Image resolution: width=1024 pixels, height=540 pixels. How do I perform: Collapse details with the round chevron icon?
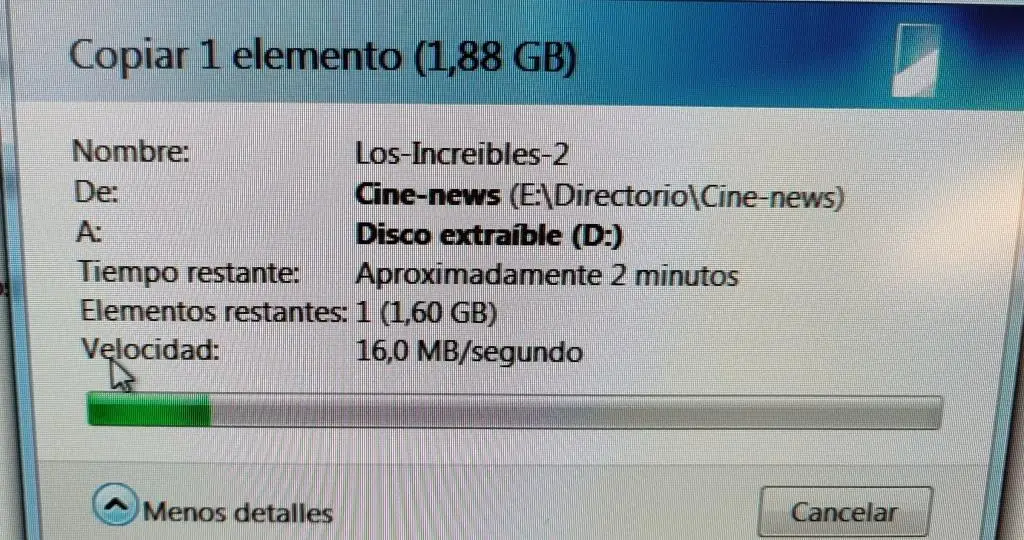tap(116, 505)
